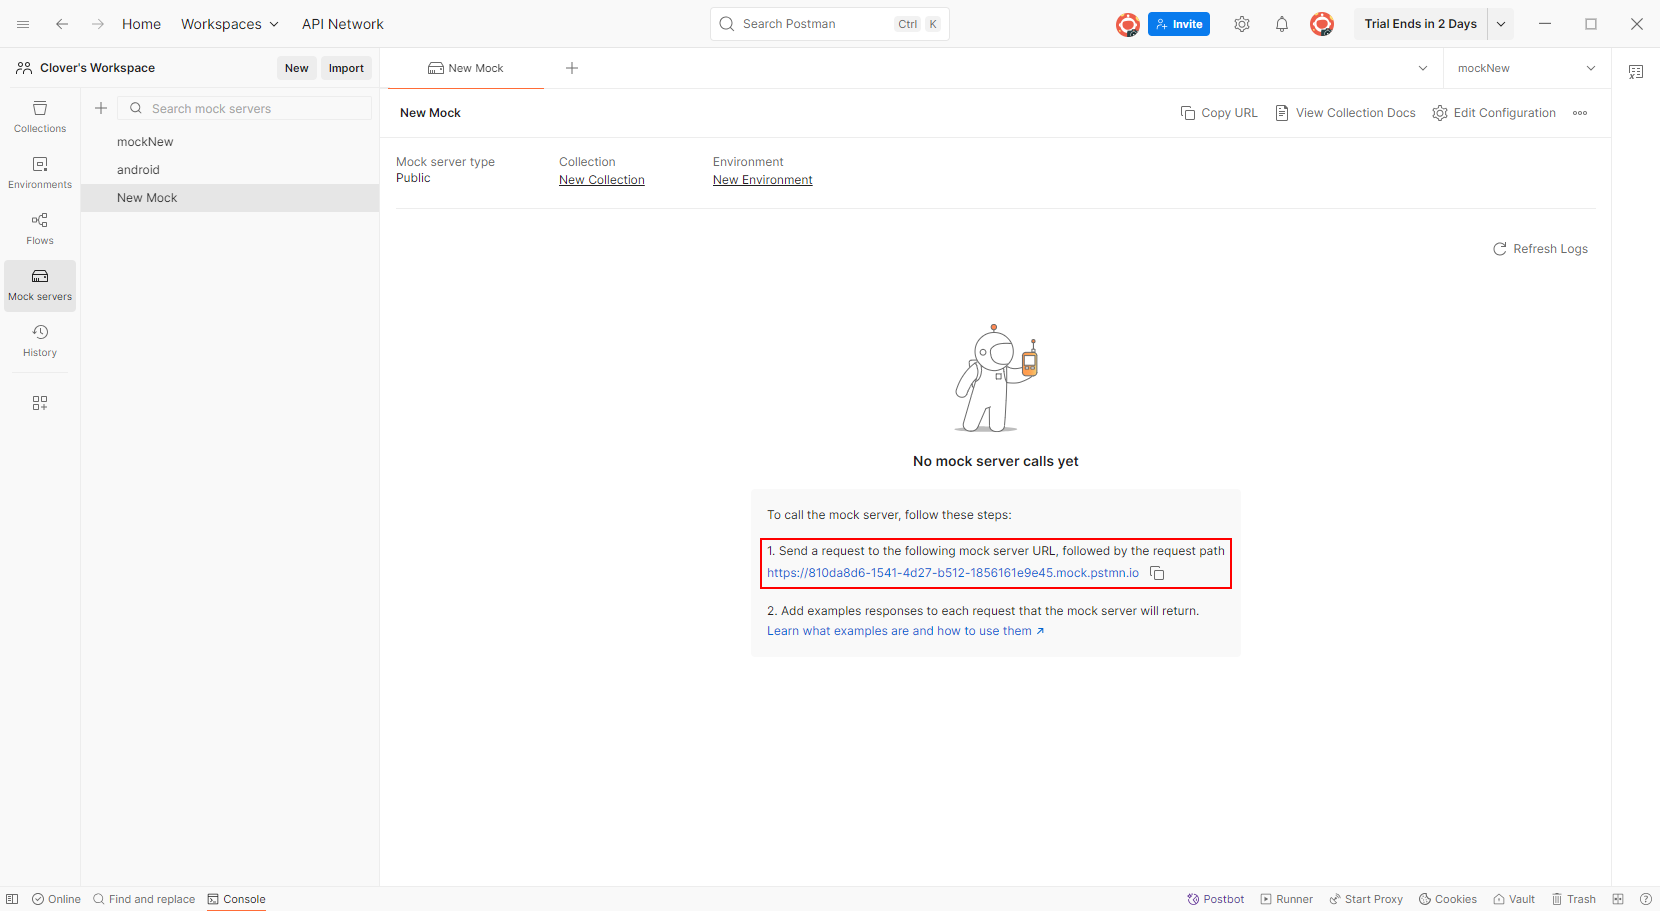The height and width of the screenshot is (911, 1660).
Task: Open Trash in the status bar
Action: 1574,899
